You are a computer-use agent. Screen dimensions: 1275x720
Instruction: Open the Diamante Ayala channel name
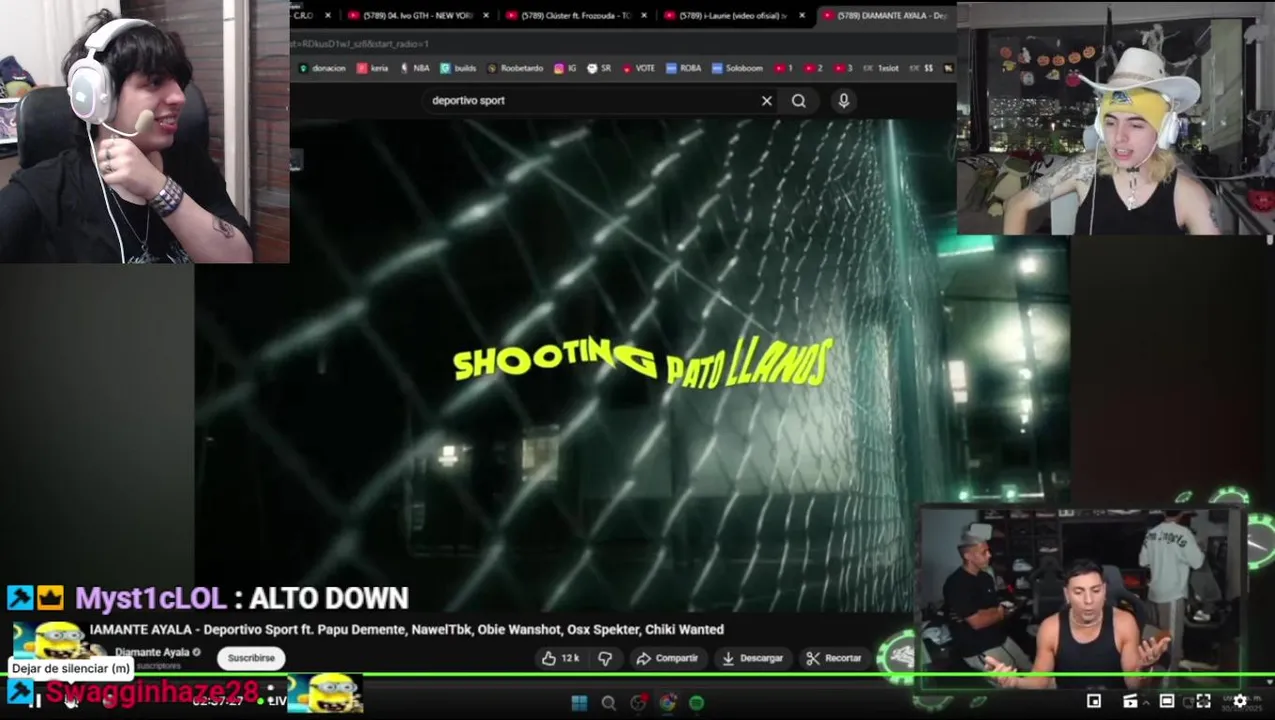point(152,652)
